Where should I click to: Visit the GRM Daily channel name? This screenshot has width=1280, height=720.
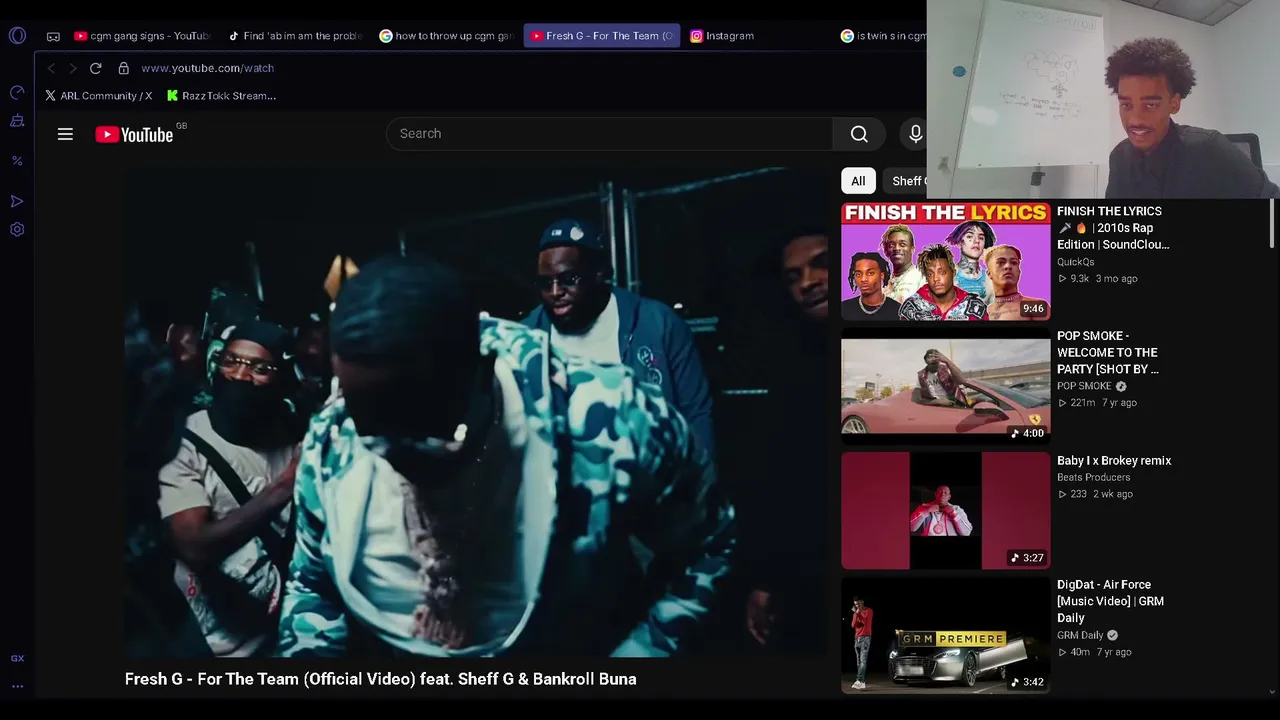pos(1080,635)
